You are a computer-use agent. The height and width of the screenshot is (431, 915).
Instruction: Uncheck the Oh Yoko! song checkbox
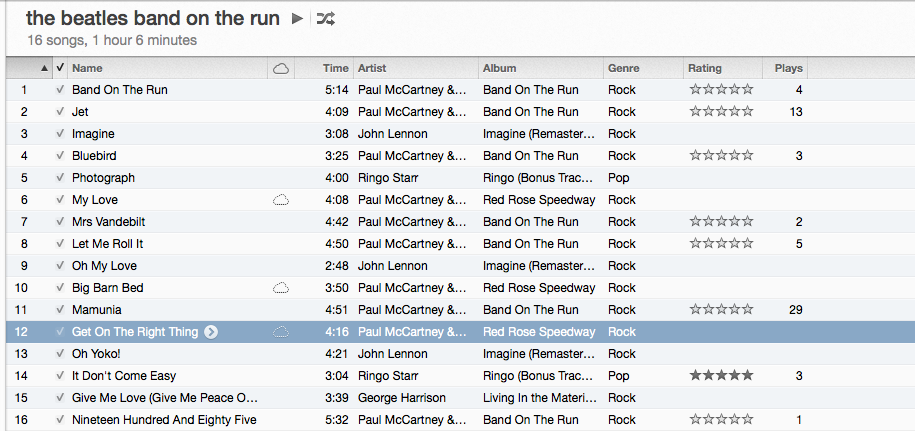coord(60,354)
